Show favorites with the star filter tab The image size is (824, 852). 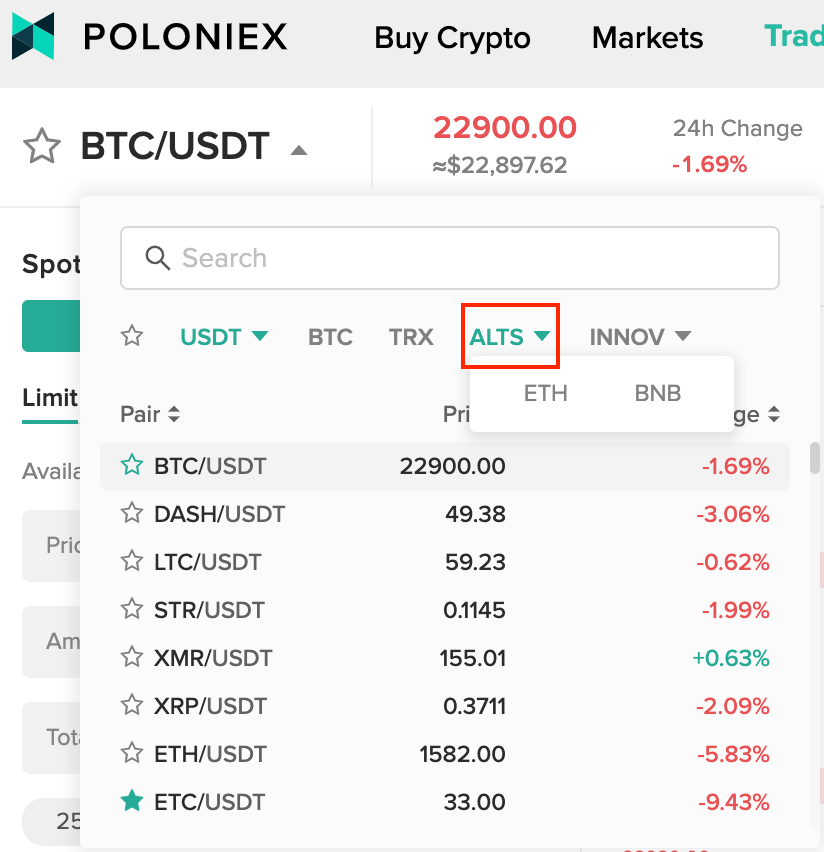132,336
